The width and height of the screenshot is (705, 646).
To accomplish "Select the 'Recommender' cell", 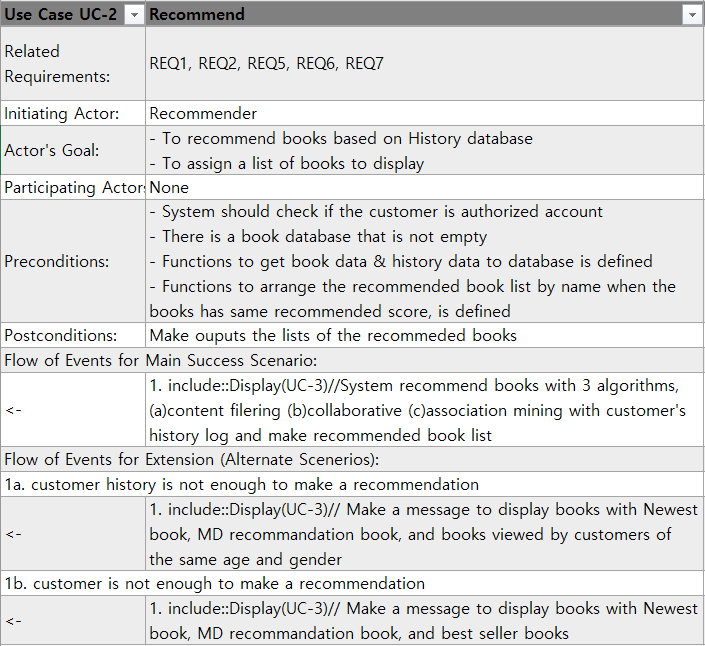I will (x=425, y=113).
